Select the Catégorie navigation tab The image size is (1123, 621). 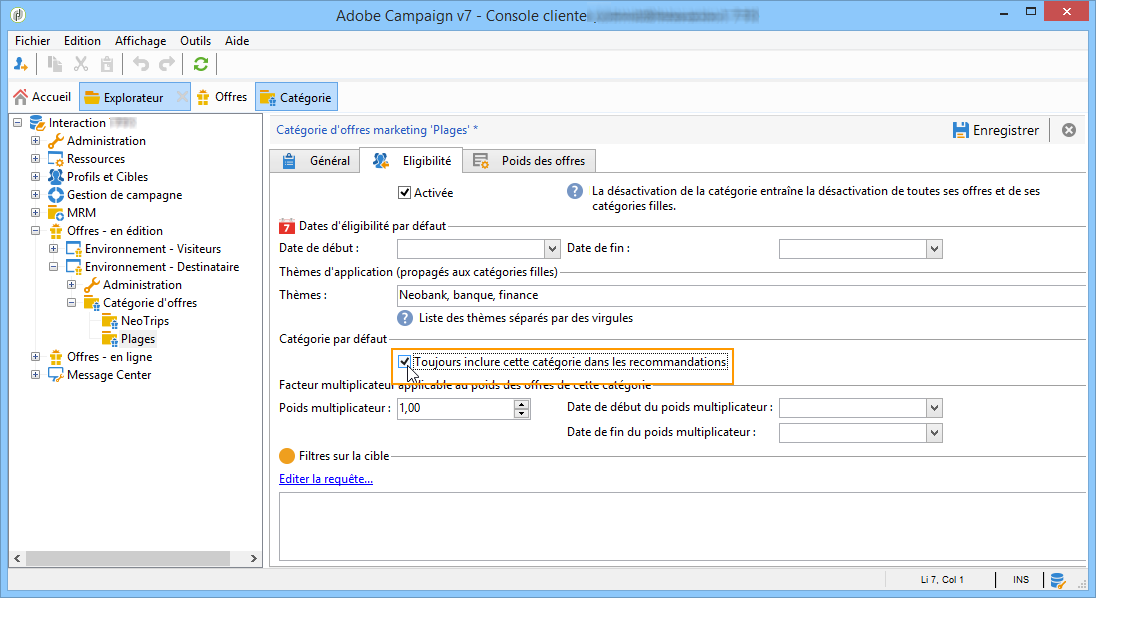[x=297, y=97]
